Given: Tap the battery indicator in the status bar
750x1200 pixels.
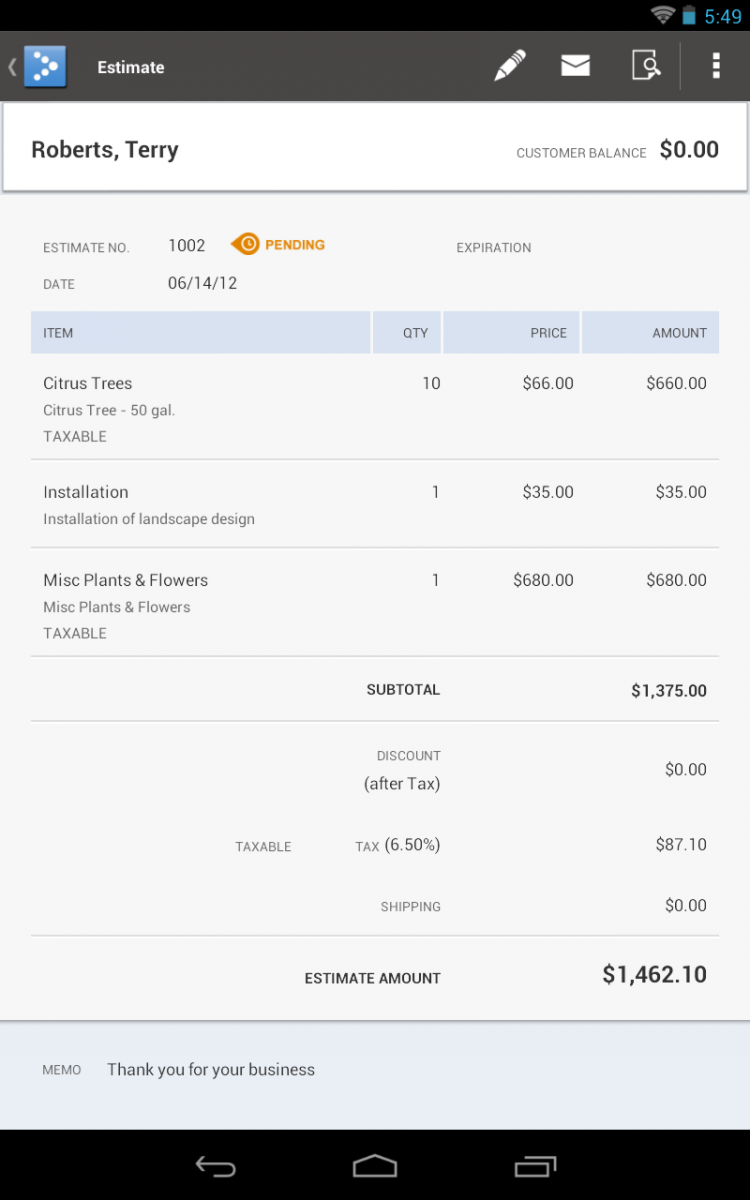Looking at the screenshot, I should click(687, 15).
